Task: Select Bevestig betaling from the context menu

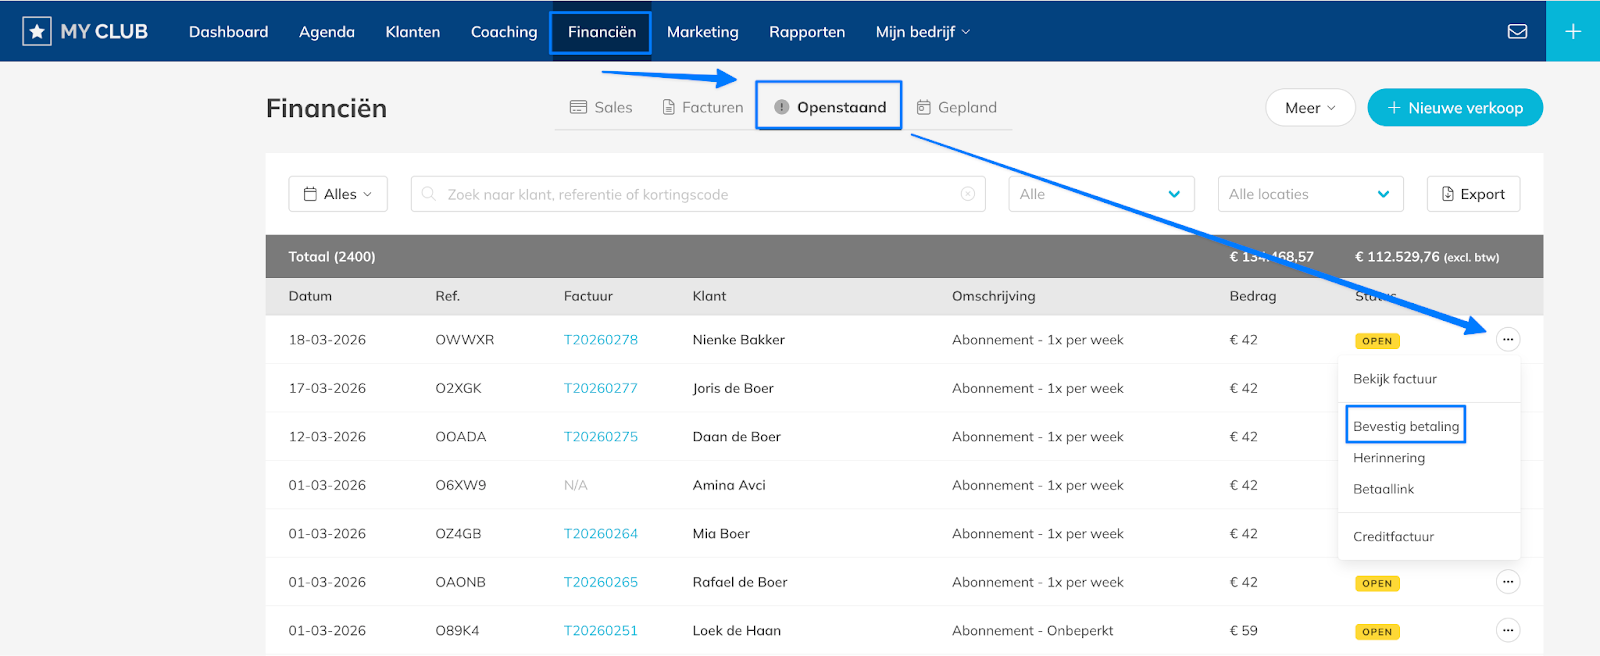Action: (x=1405, y=426)
